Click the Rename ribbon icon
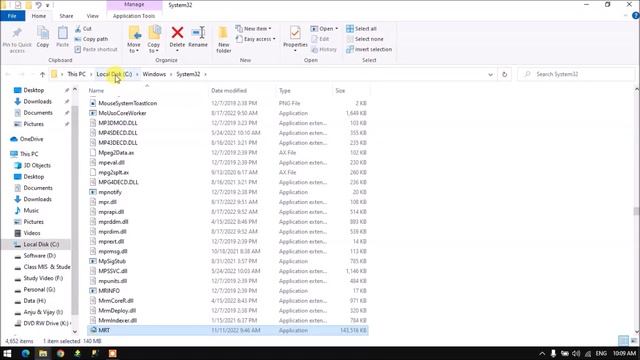 pyautogui.click(x=198, y=33)
